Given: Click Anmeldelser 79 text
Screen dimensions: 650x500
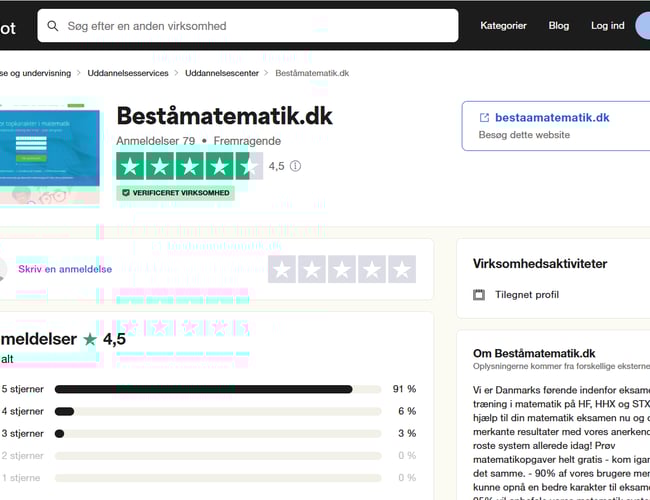Looking at the screenshot, I should tap(155, 141).
